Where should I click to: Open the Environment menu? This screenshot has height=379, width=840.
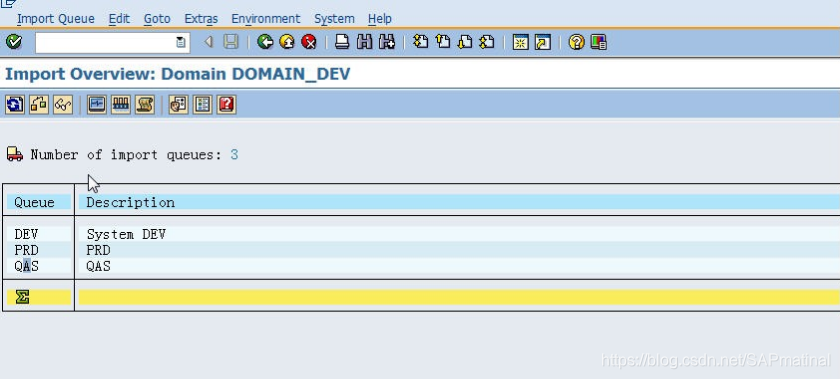pyautogui.click(x=266, y=19)
